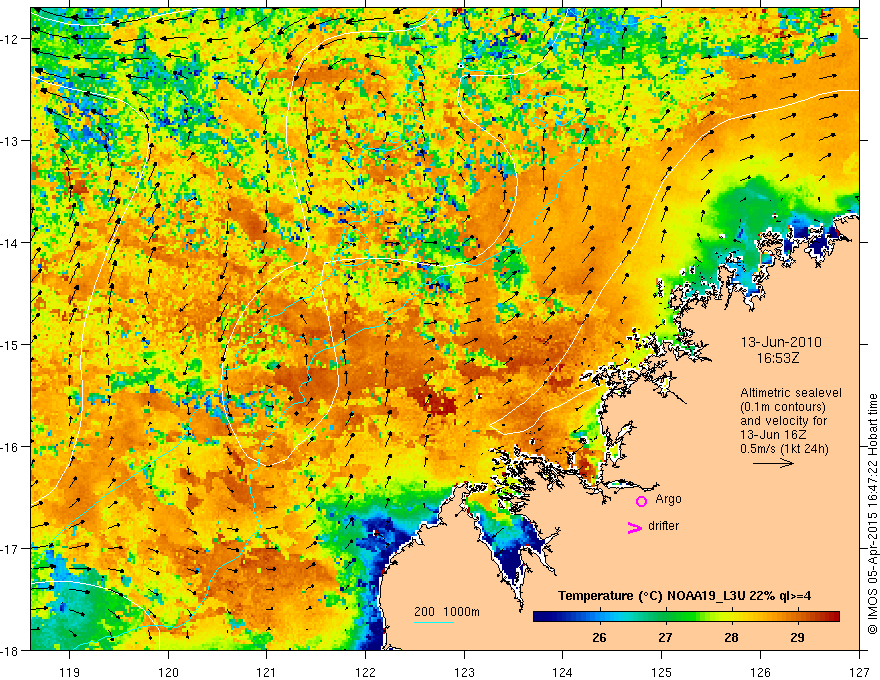Click latitude label -16 on left axis
This screenshot has width=880, height=680.
[12, 447]
